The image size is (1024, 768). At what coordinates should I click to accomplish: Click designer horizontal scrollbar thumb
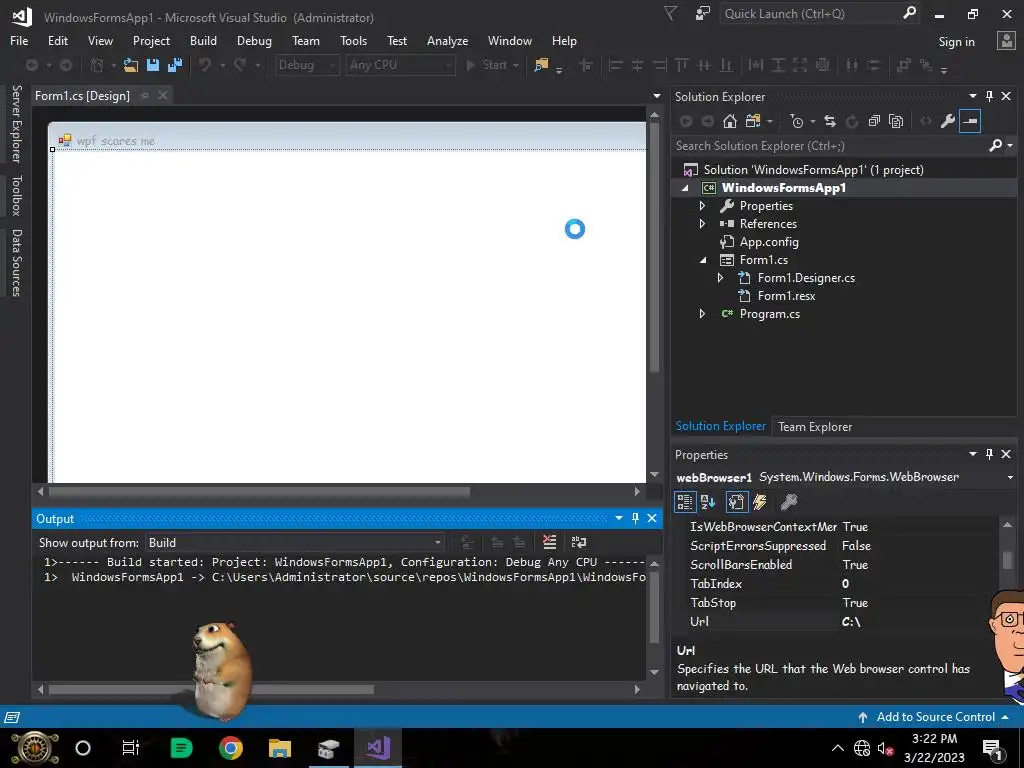259,492
